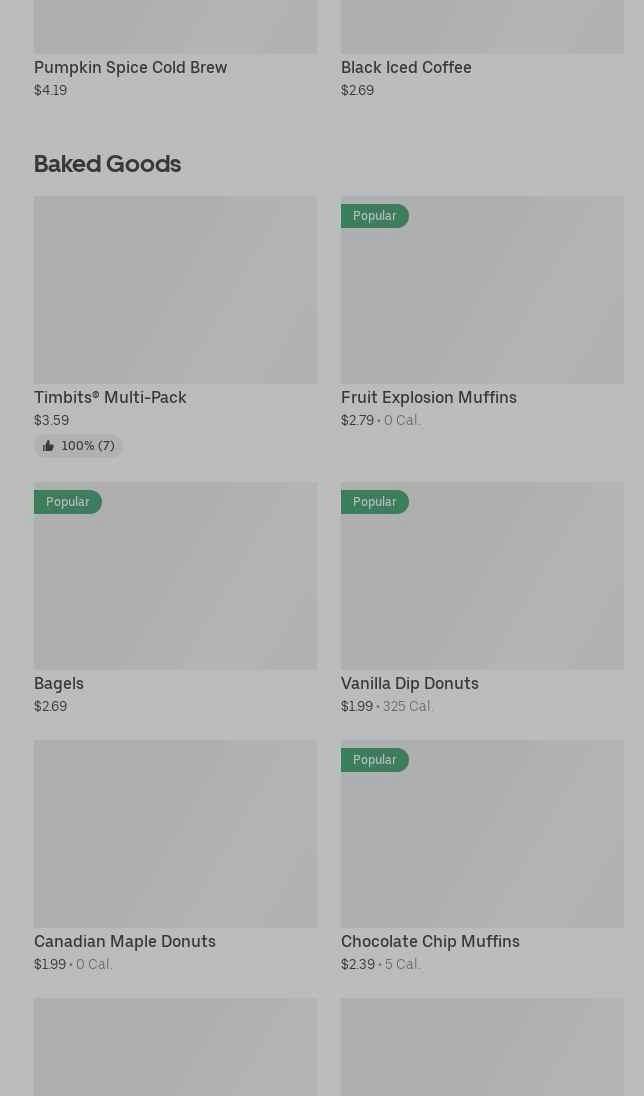Open the Fruit Explosion Muffins product image

pyautogui.click(x=482, y=300)
